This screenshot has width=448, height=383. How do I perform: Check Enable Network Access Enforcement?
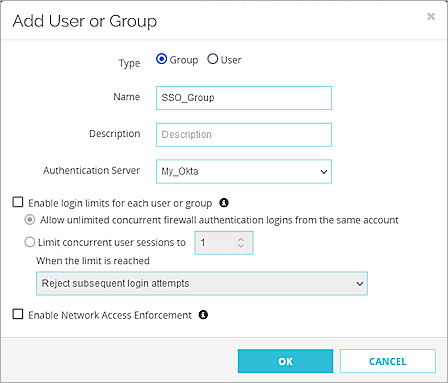[x=18, y=314]
